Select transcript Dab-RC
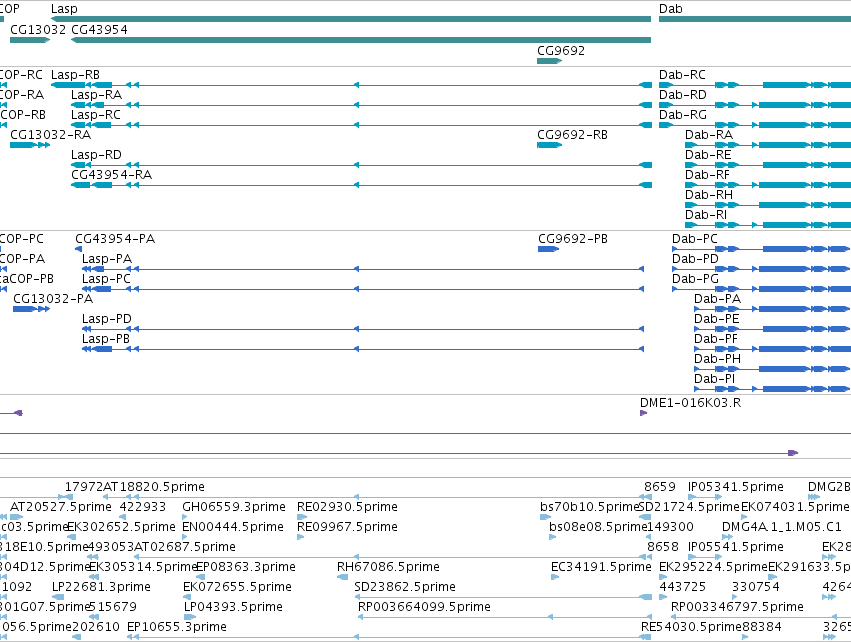The width and height of the screenshot is (851, 642). click(x=683, y=74)
